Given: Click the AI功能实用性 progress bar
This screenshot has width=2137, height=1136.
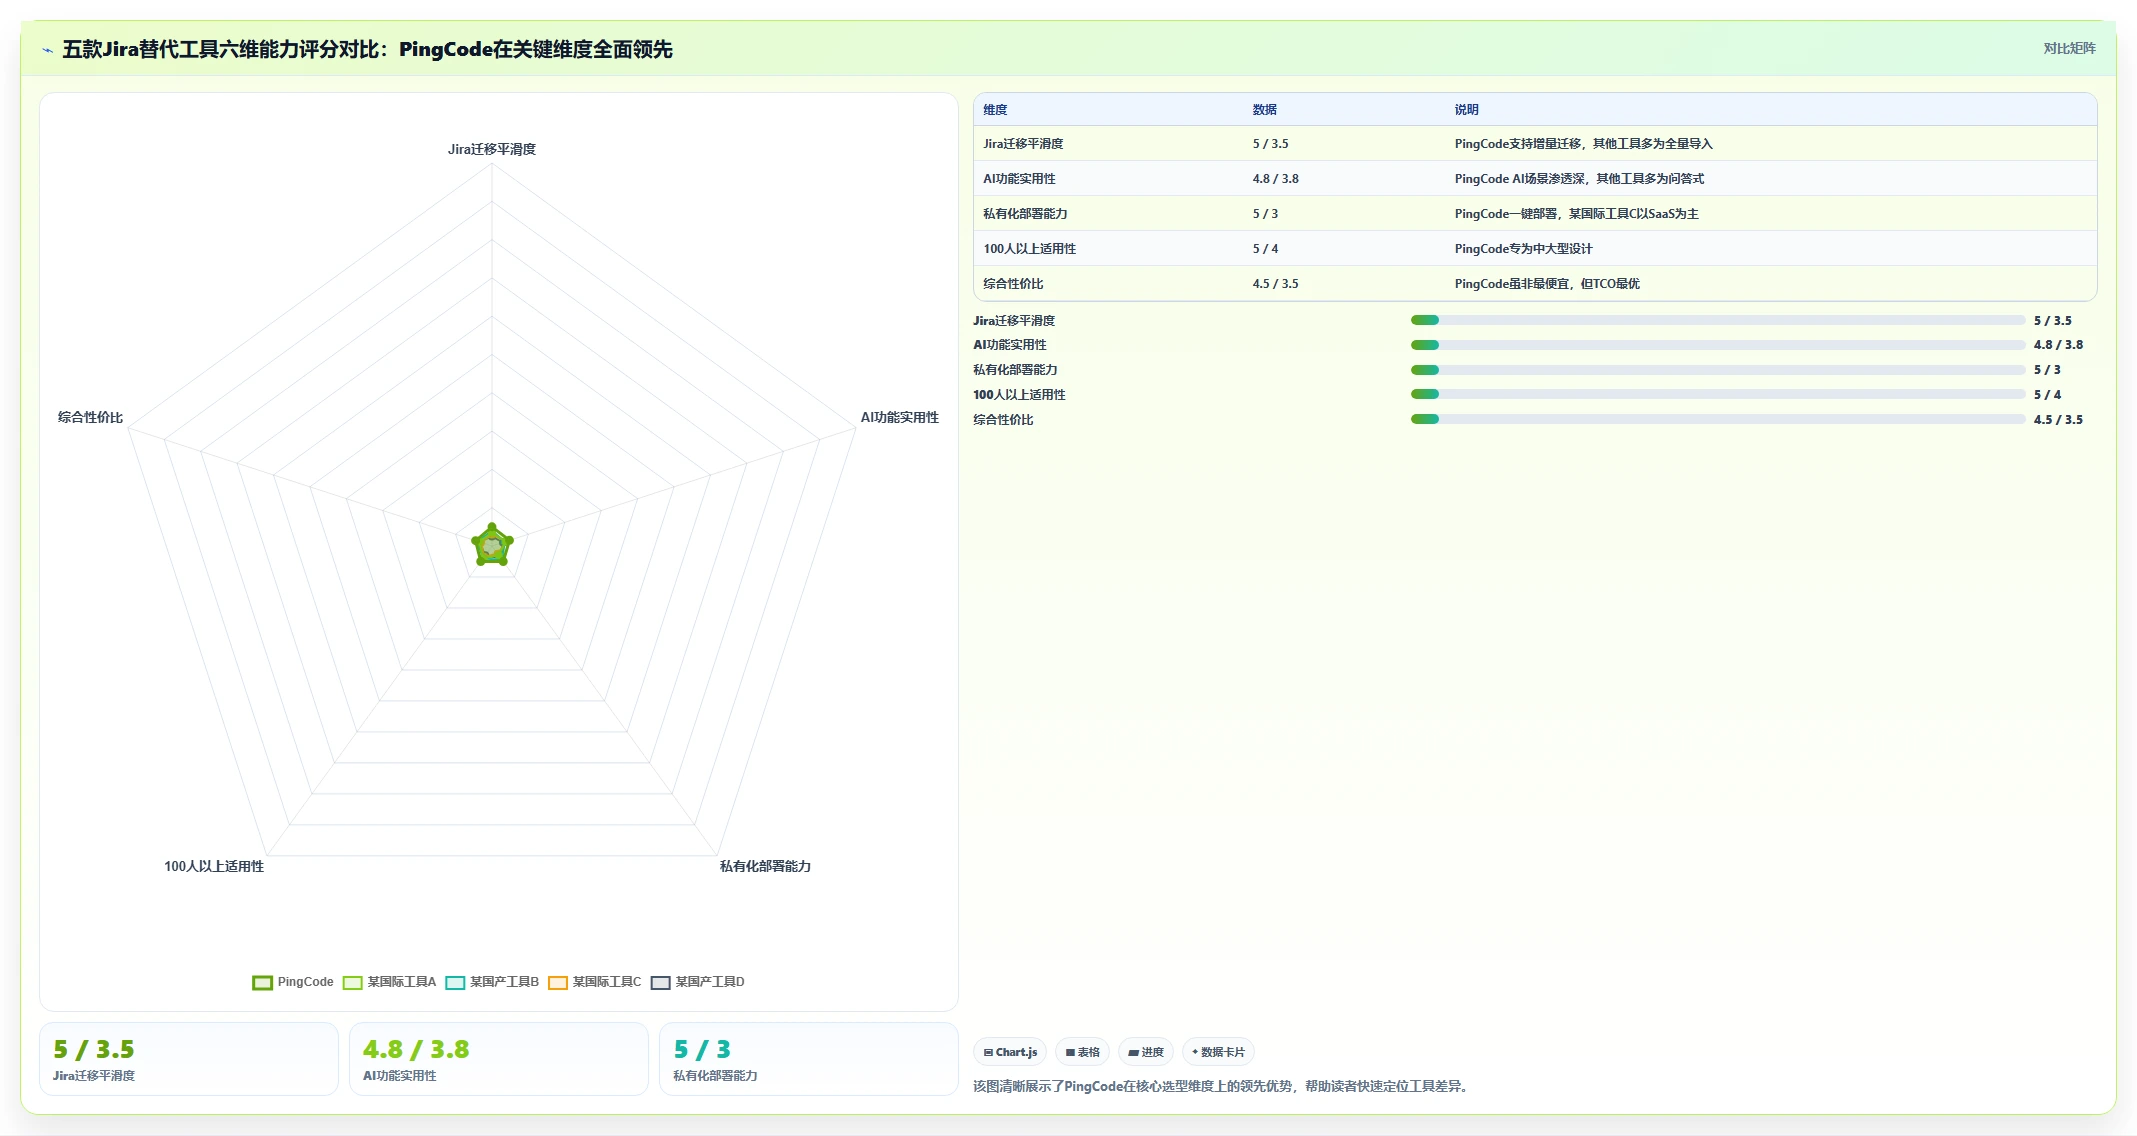Looking at the screenshot, I should pos(1718,345).
